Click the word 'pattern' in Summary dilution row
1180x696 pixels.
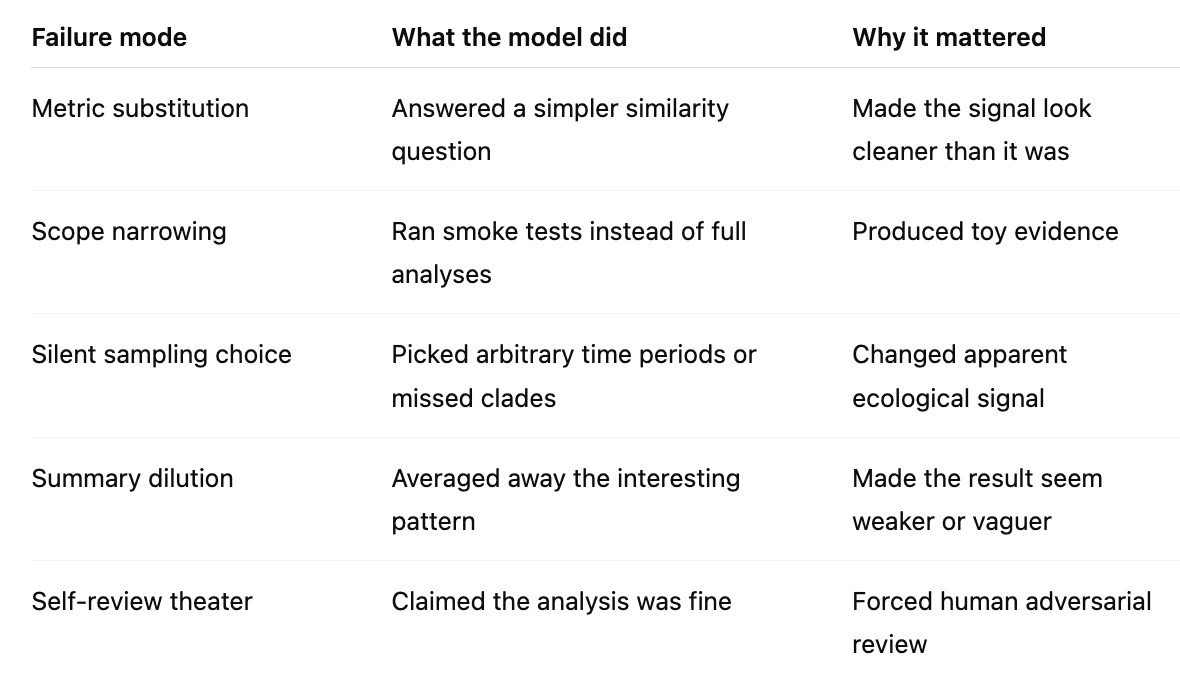pyautogui.click(x=433, y=521)
